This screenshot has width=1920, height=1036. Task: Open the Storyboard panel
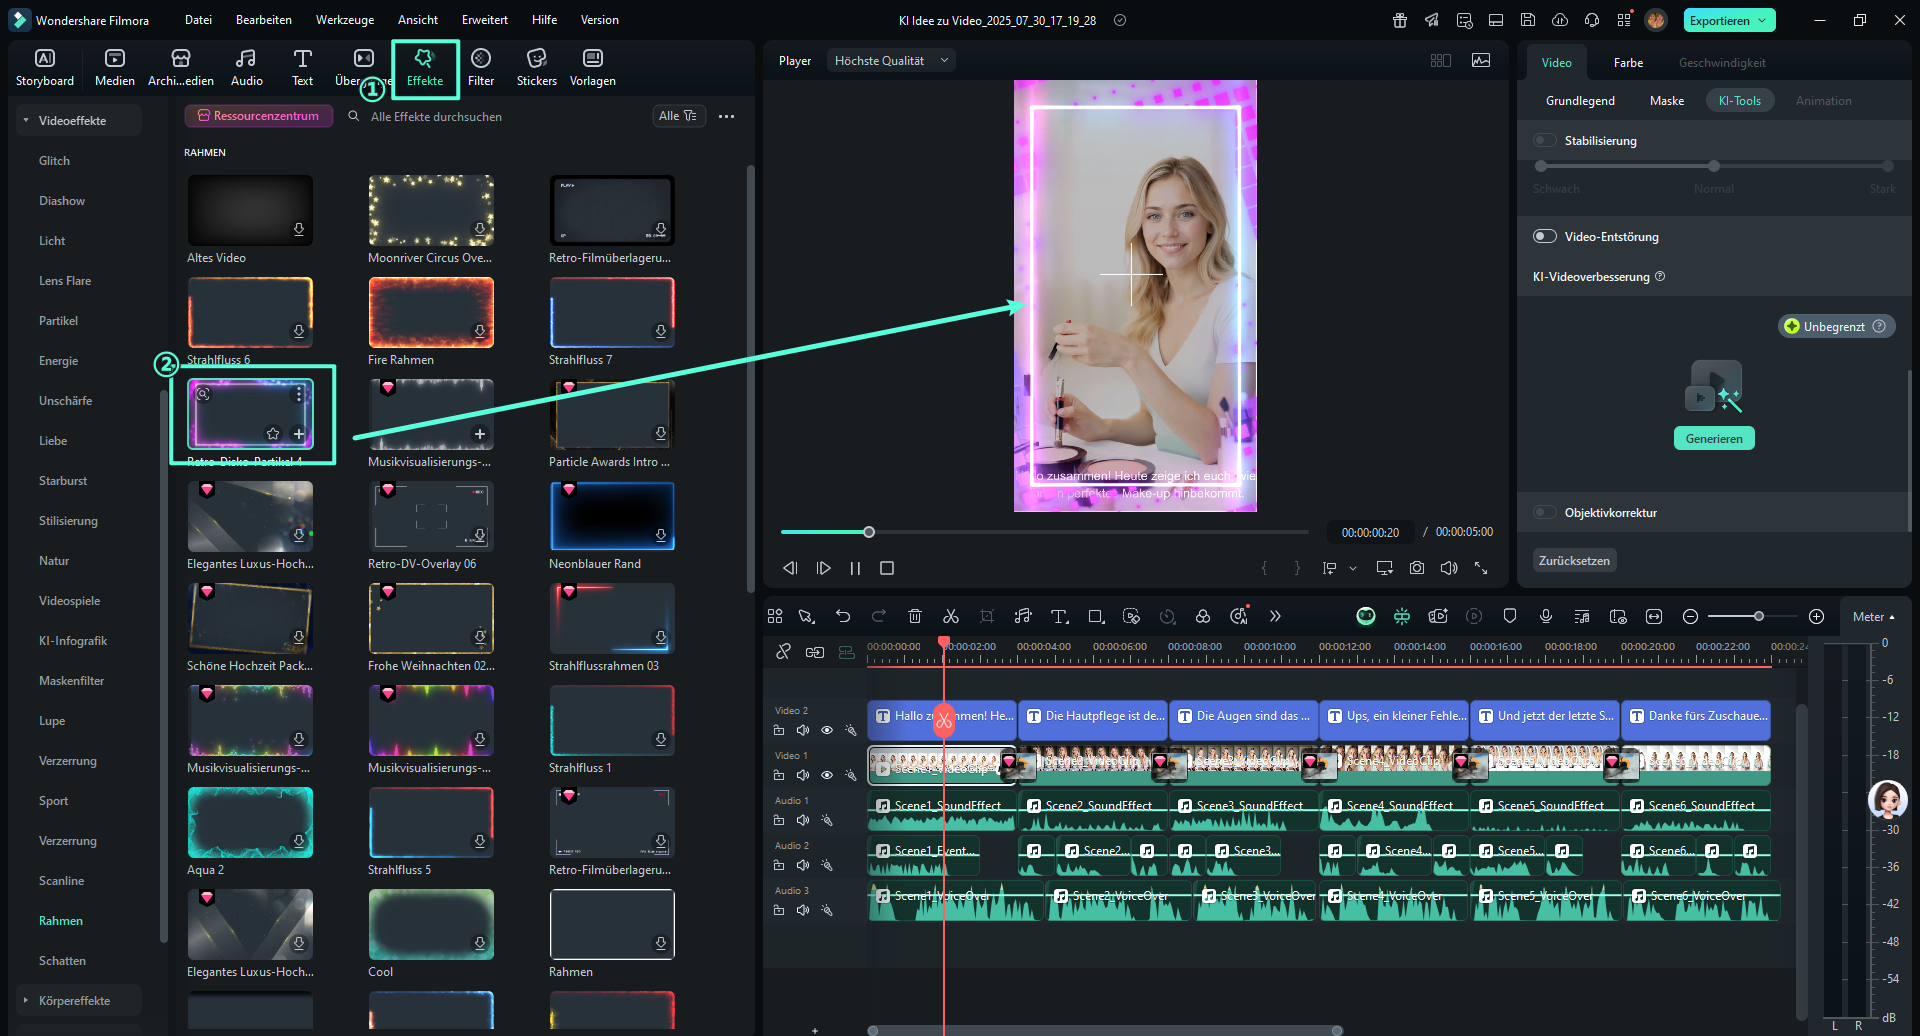pyautogui.click(x=45, y=68)
